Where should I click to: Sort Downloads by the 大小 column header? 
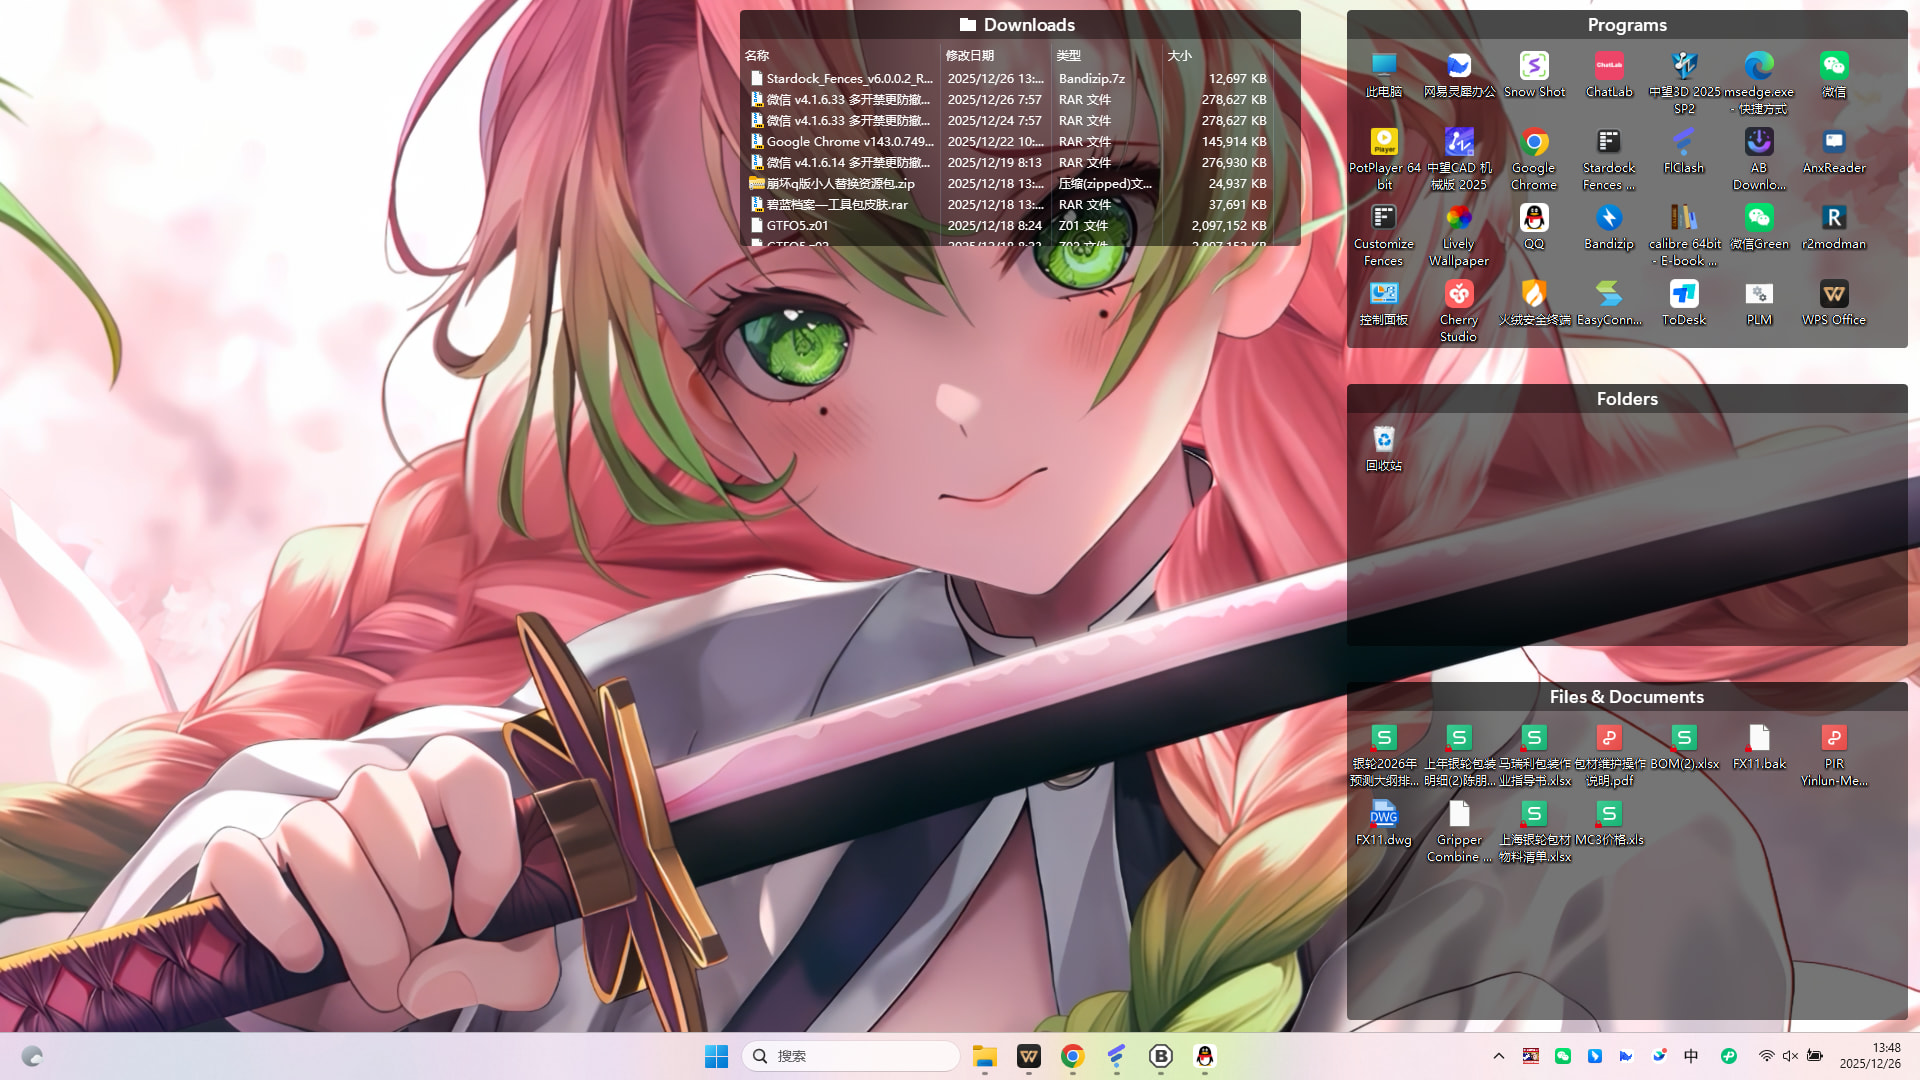(x=1180, y=56)
